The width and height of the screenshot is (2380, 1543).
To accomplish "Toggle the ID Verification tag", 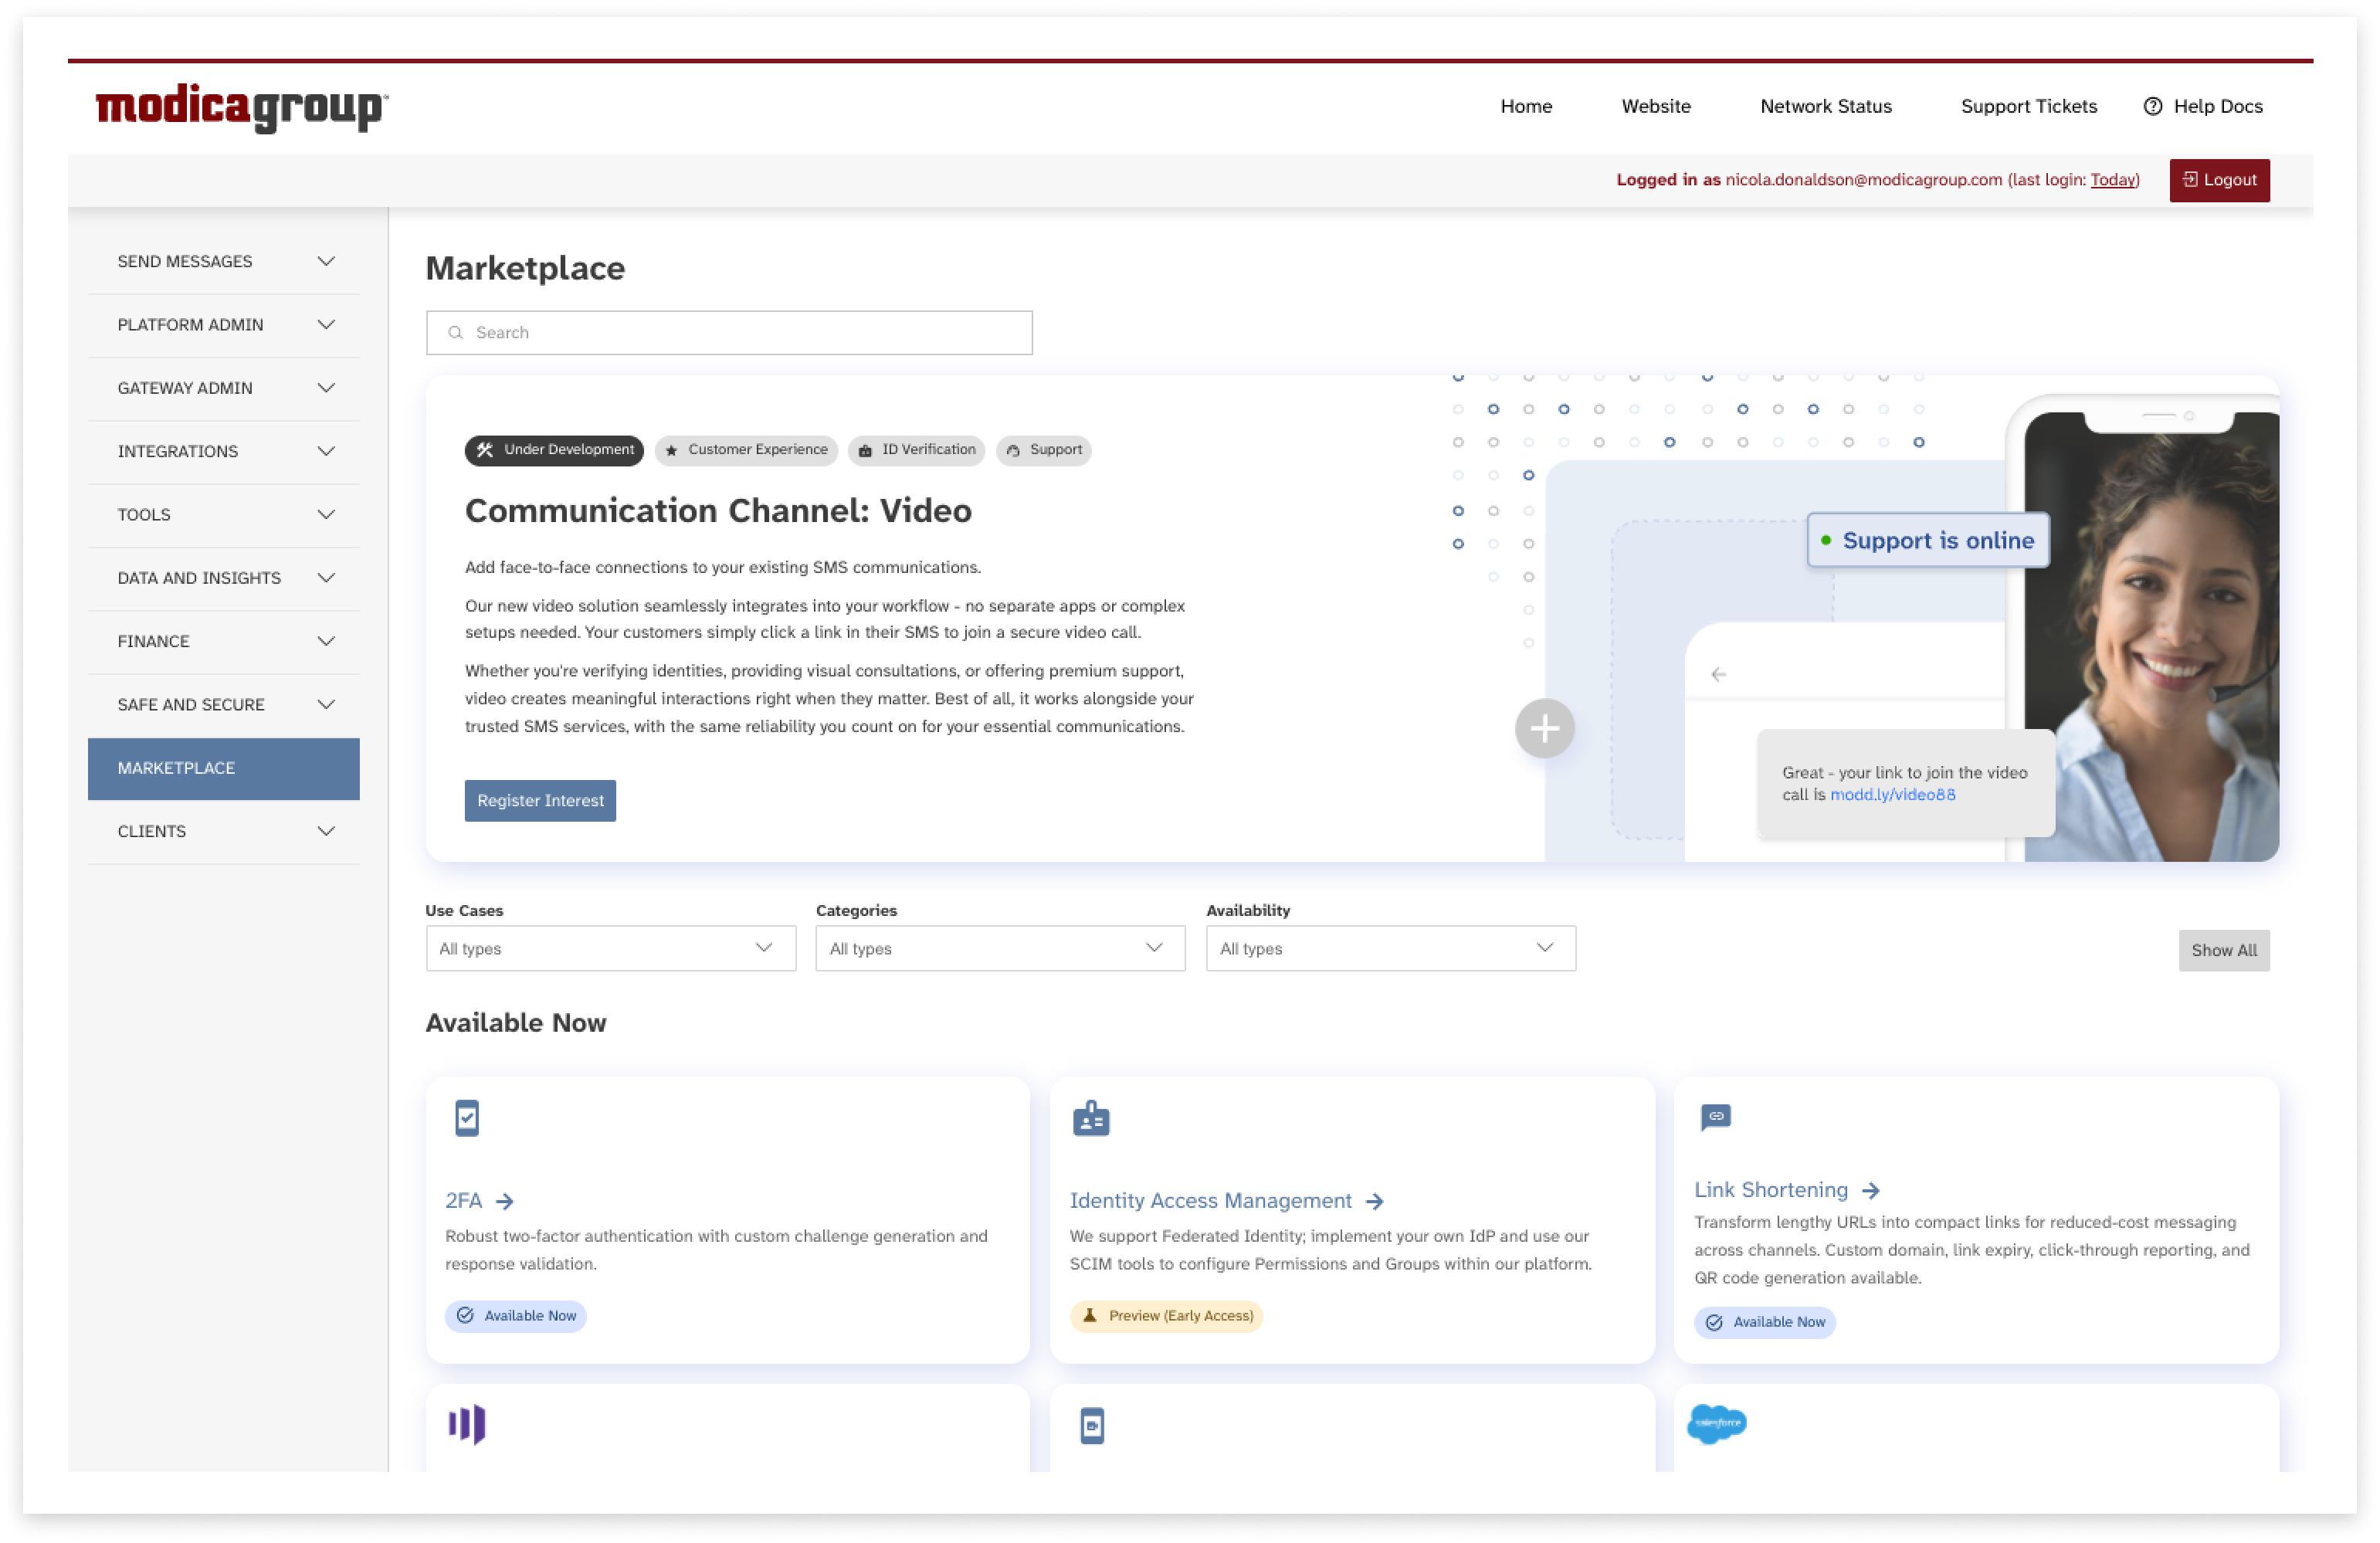I will pos(915,450).
